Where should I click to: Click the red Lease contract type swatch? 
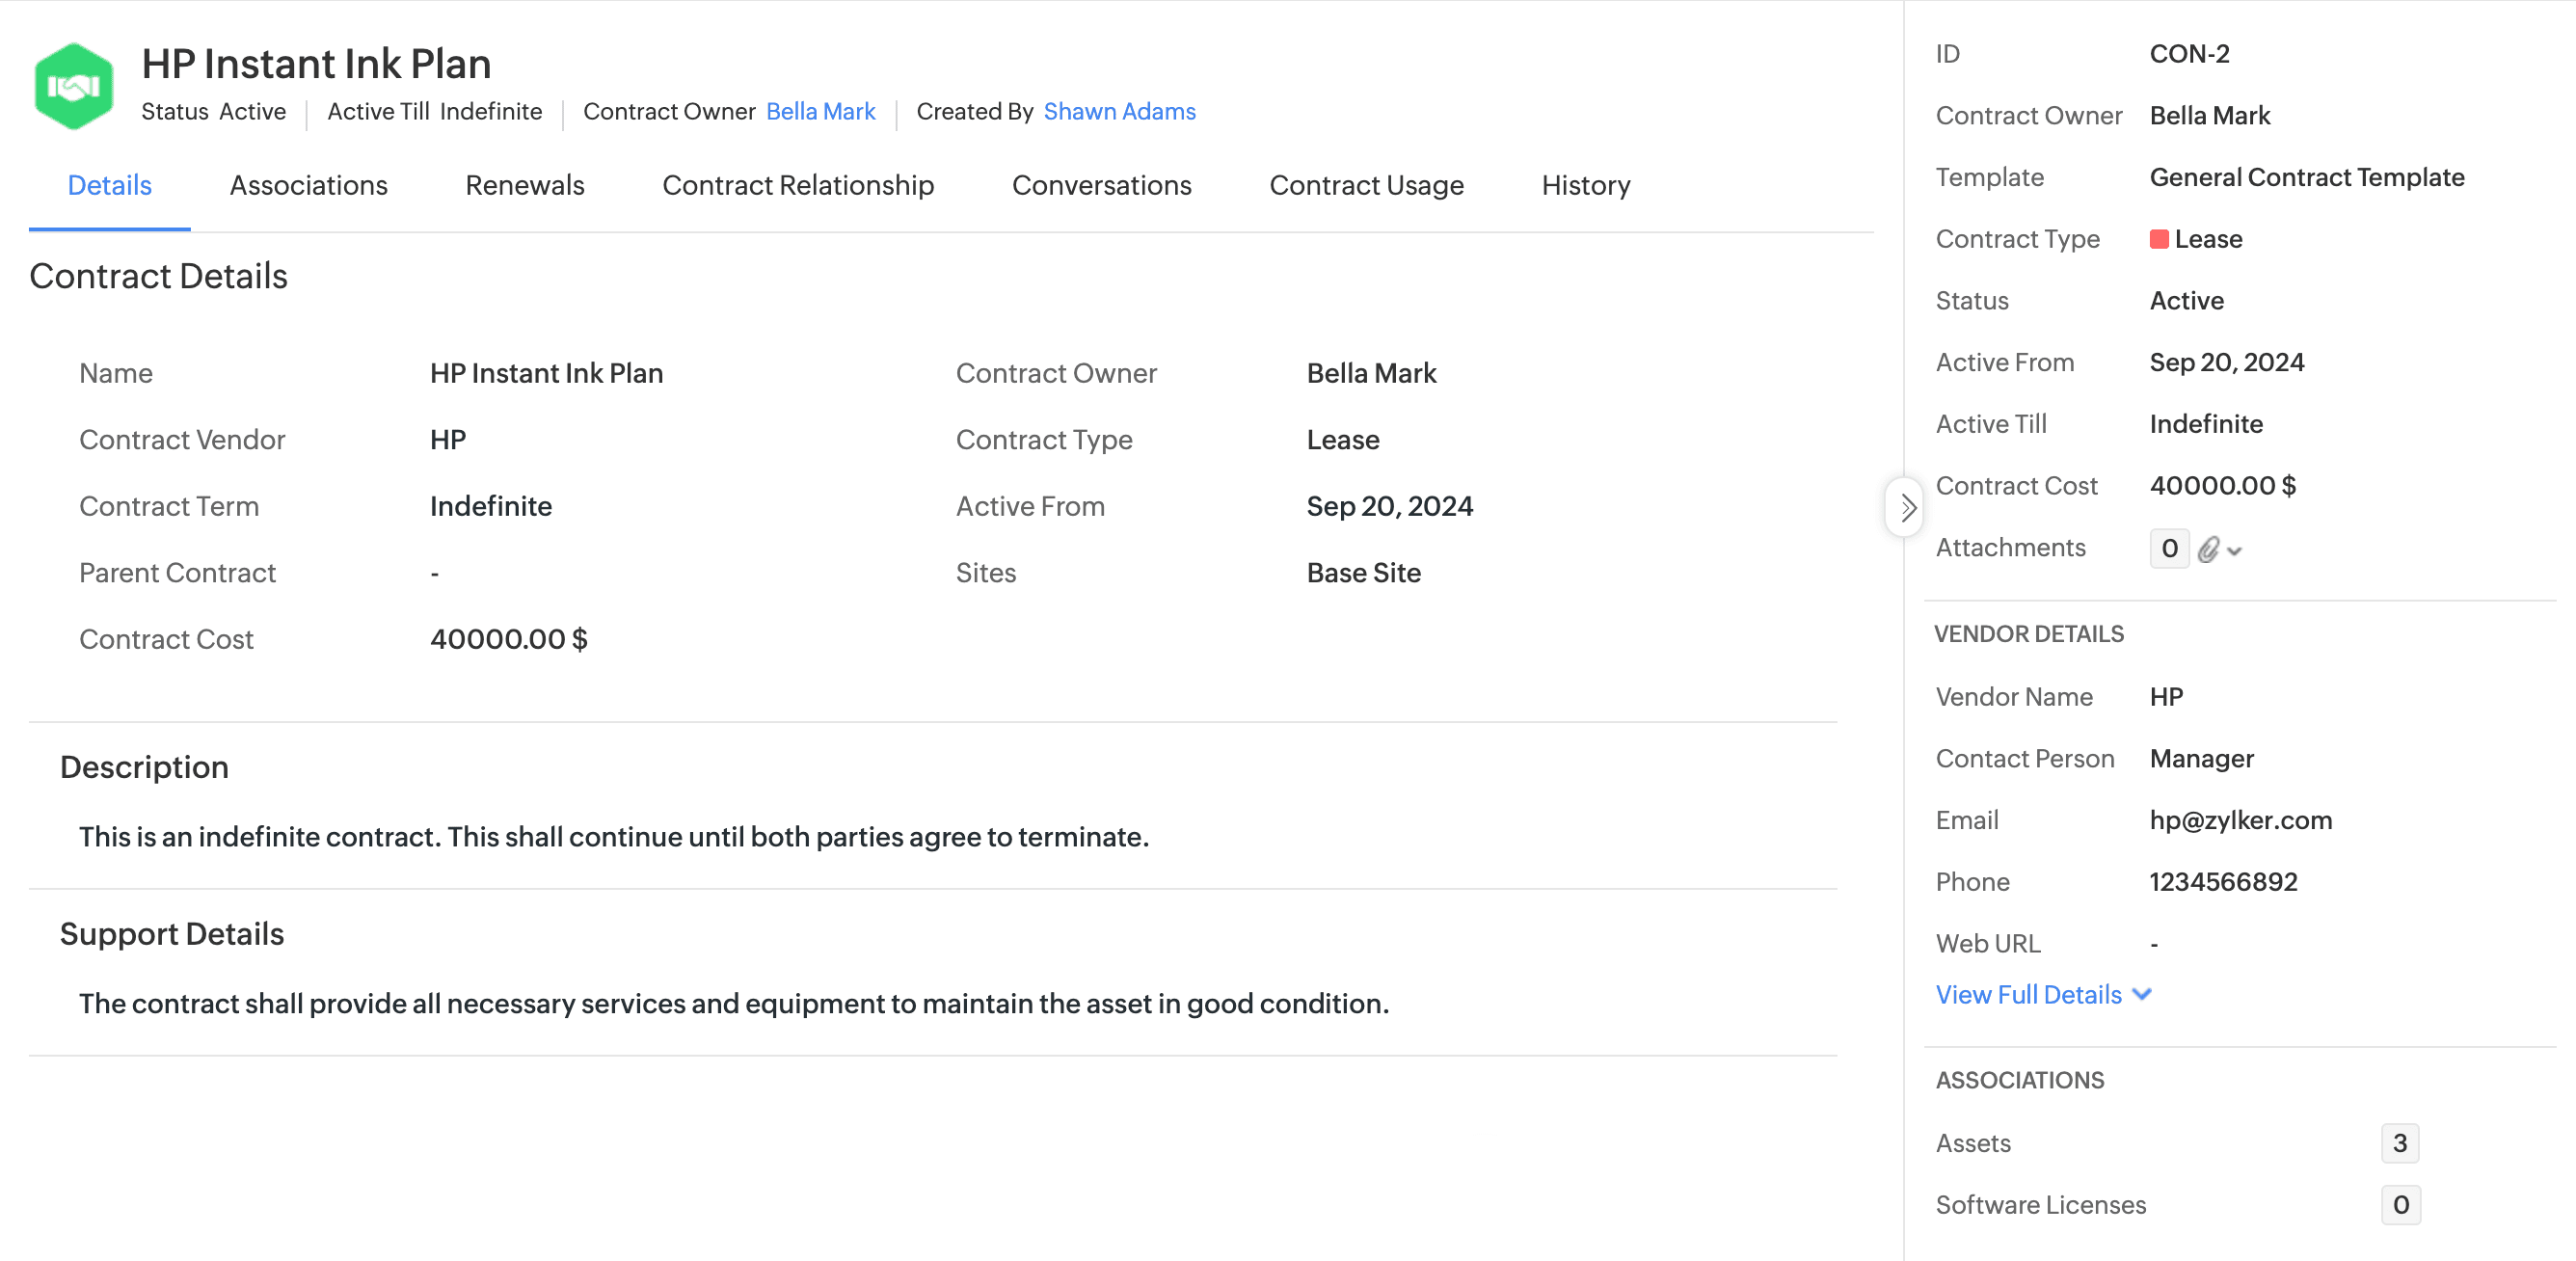point(2159,239)
